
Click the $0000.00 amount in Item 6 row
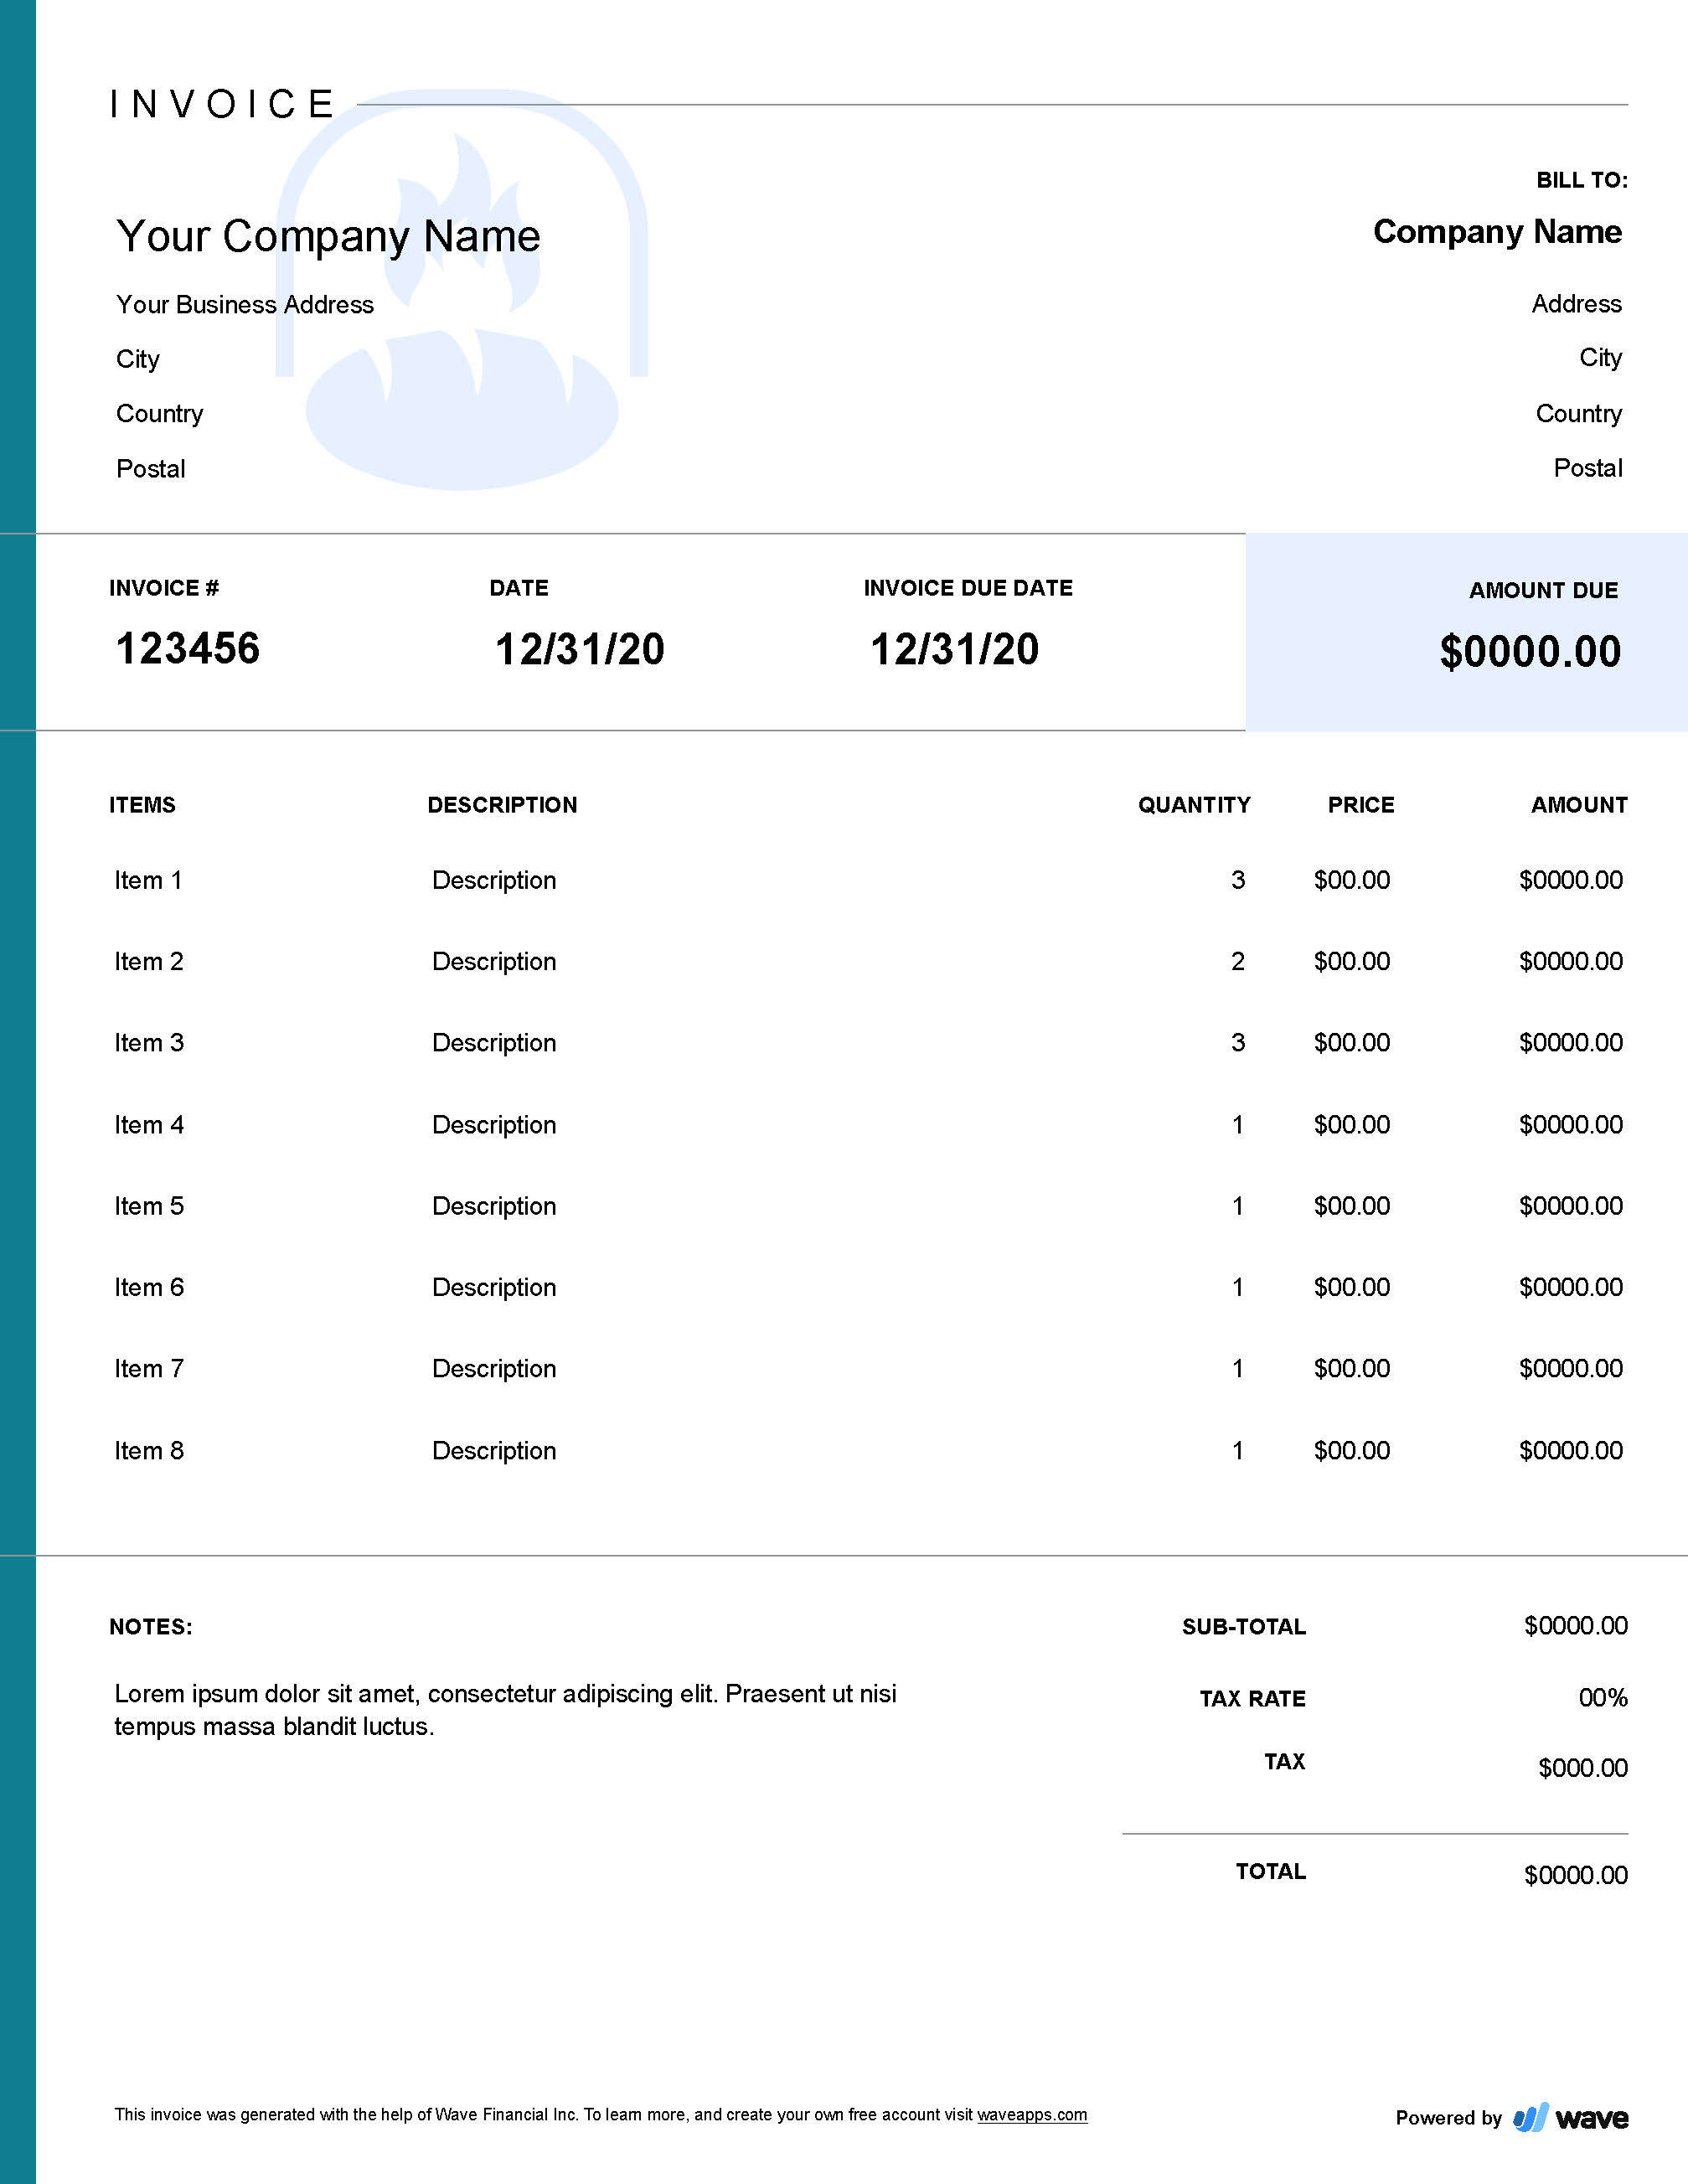click(1571, 1287)
